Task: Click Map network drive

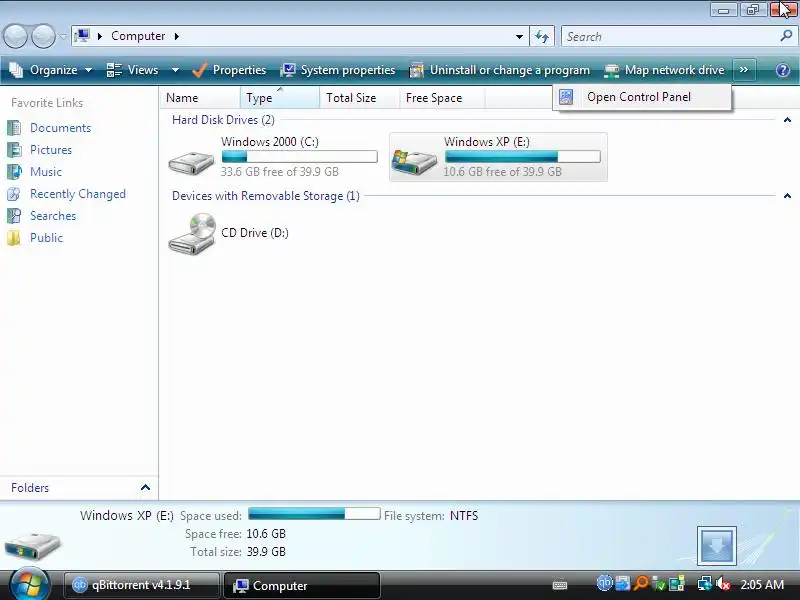Action: click(664, 70)
